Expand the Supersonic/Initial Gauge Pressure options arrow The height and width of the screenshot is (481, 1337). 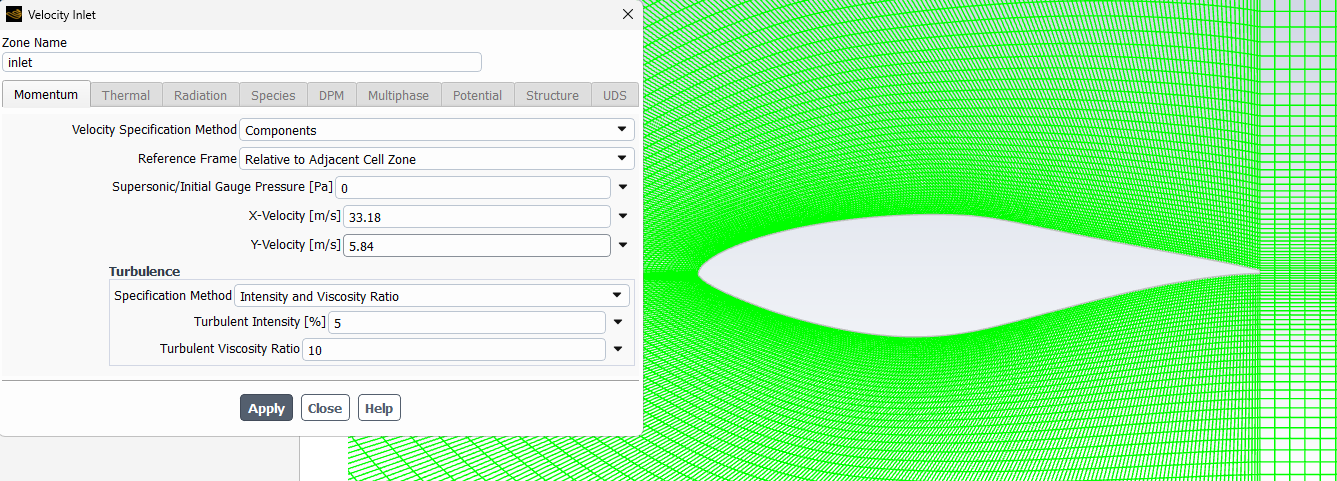[622, 187]
